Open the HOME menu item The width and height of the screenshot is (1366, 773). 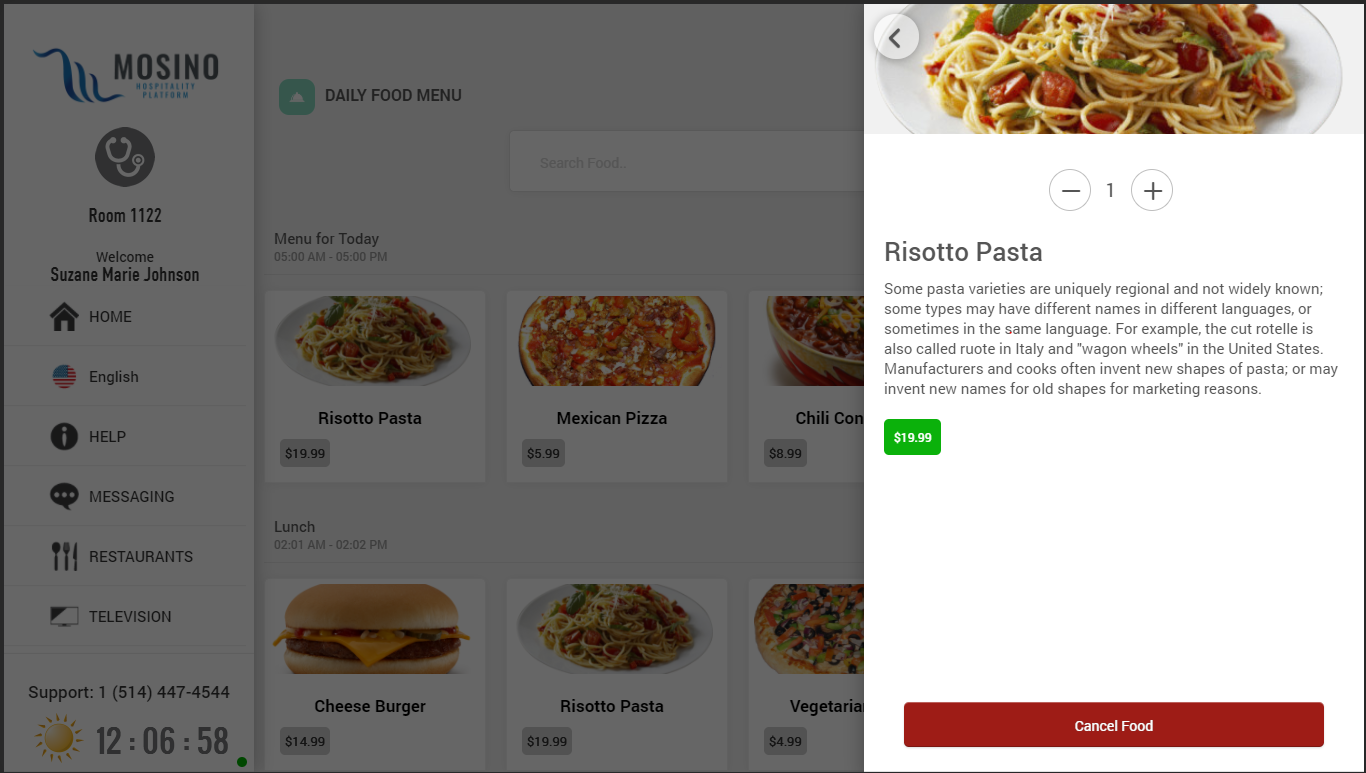point(110,317)
